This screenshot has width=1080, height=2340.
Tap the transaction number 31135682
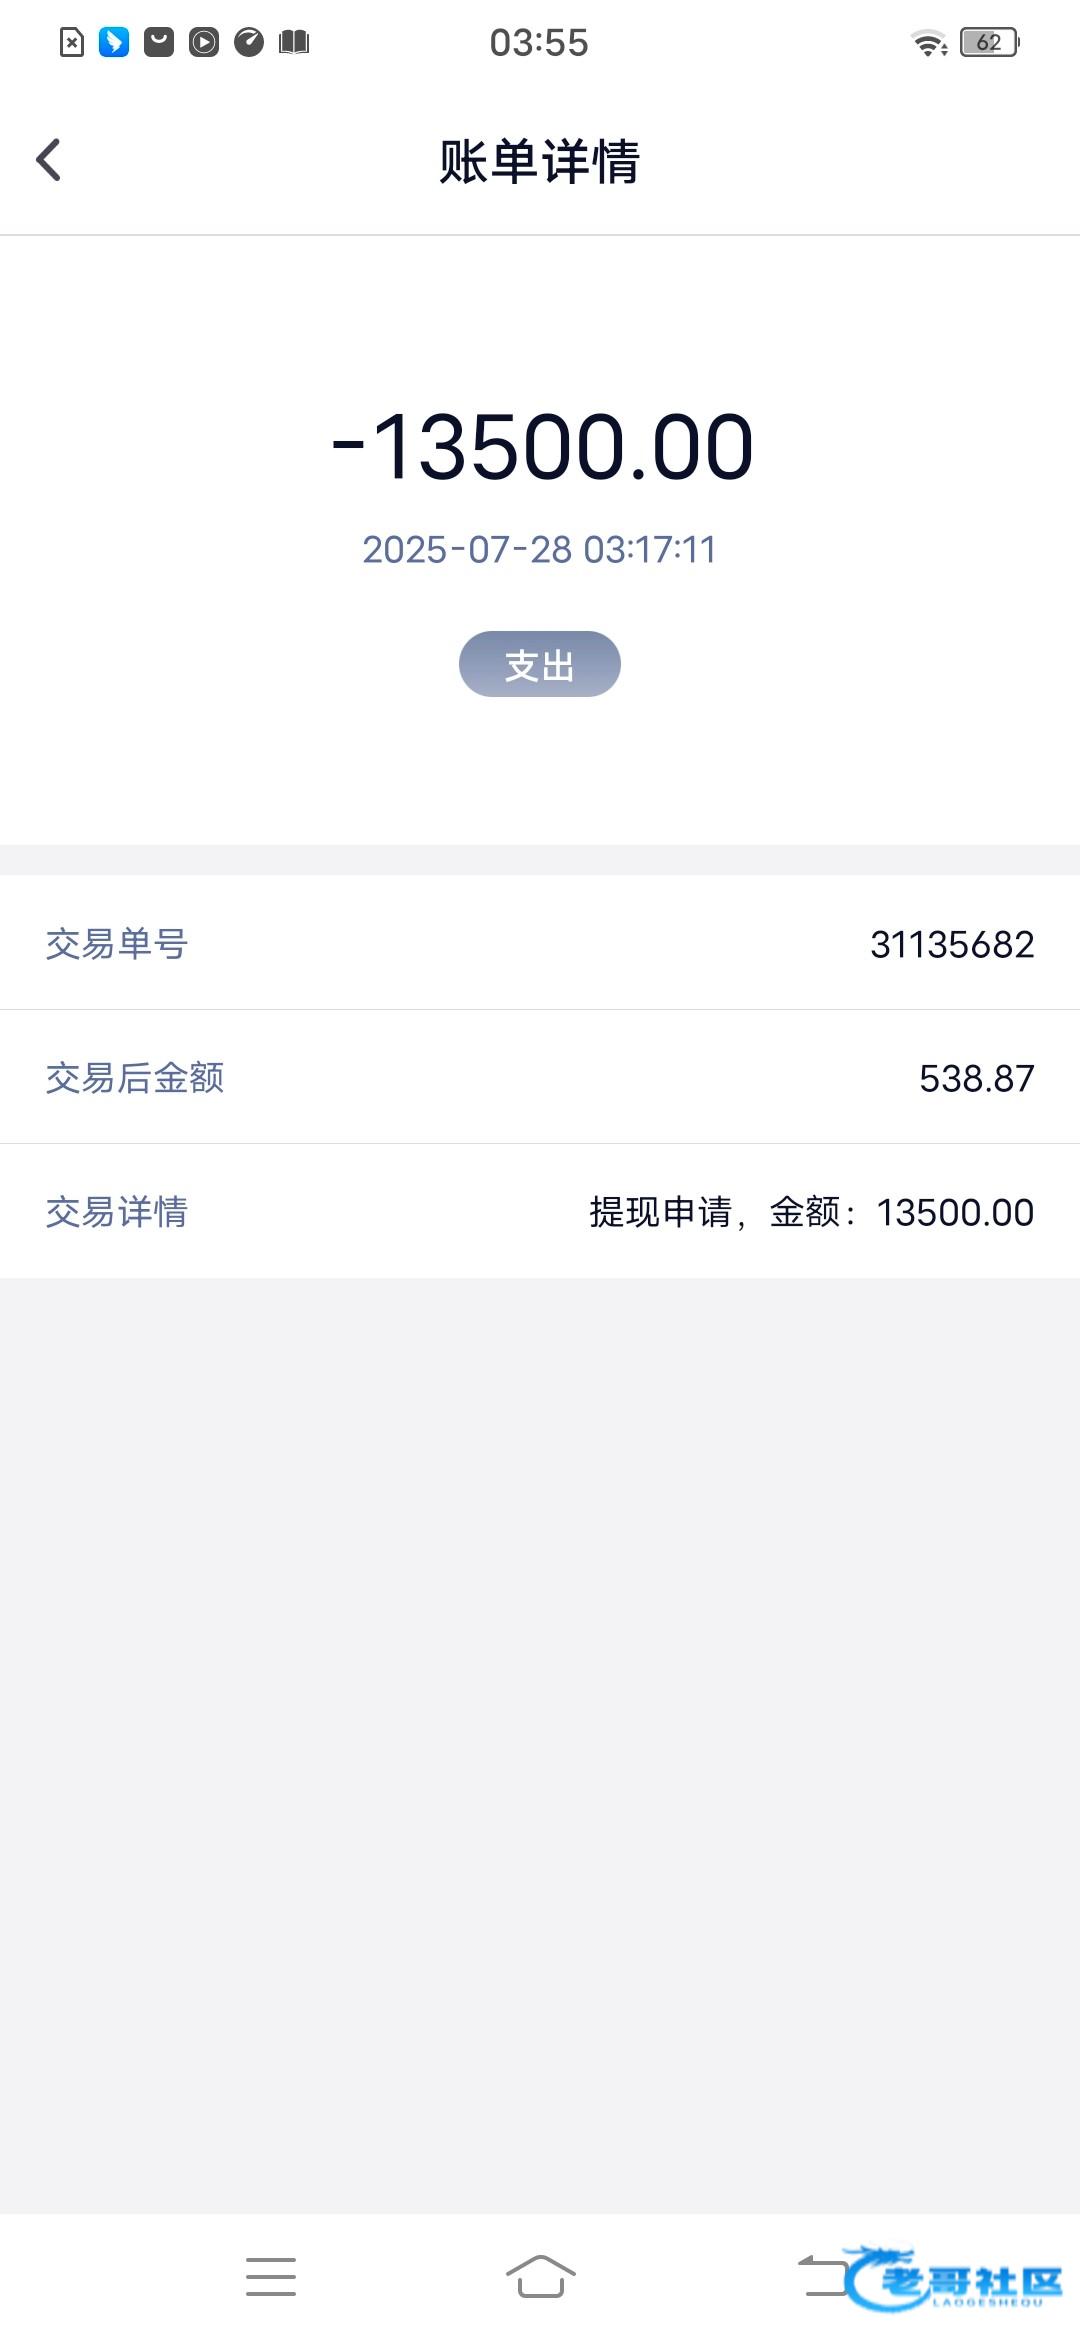[952, 944]
